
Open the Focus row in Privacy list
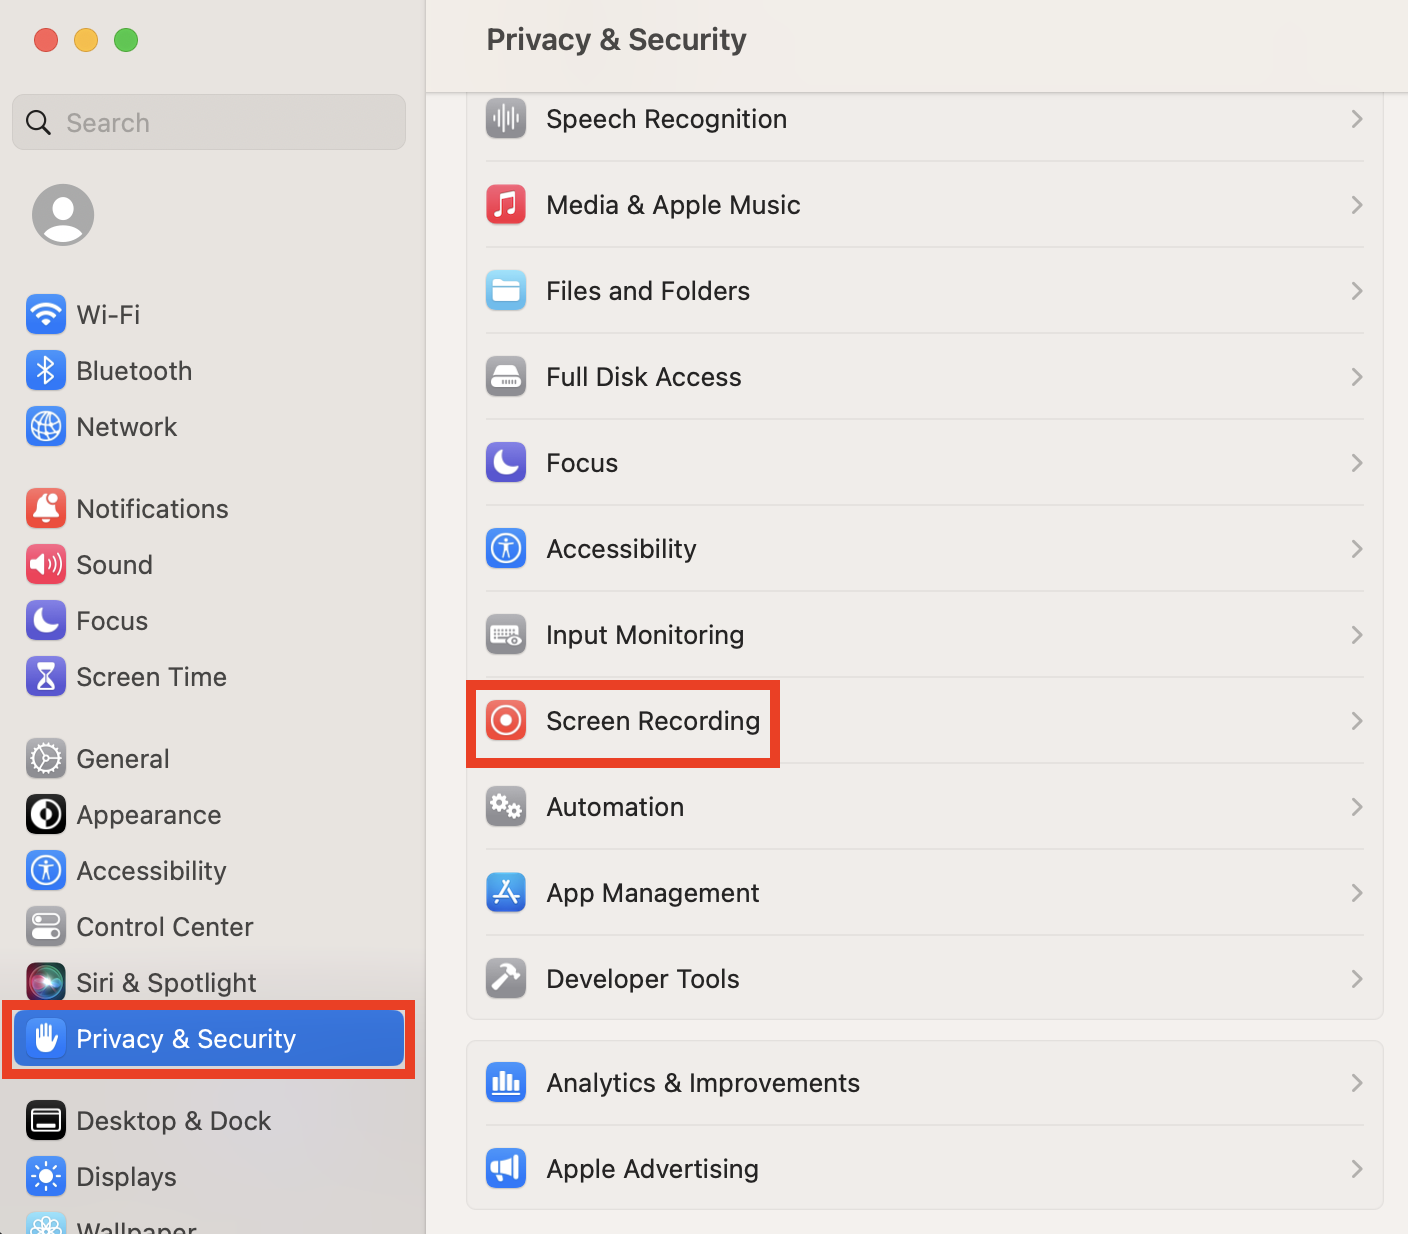[582, 463]
